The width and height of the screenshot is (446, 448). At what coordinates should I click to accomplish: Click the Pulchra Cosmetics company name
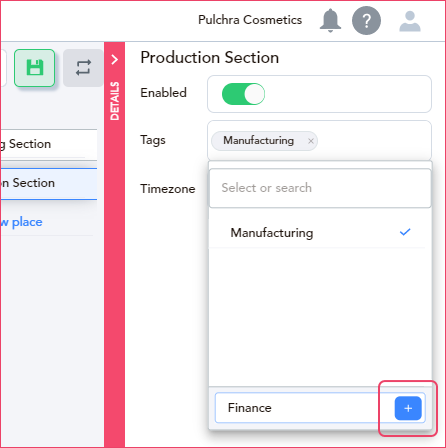[250, 20]
